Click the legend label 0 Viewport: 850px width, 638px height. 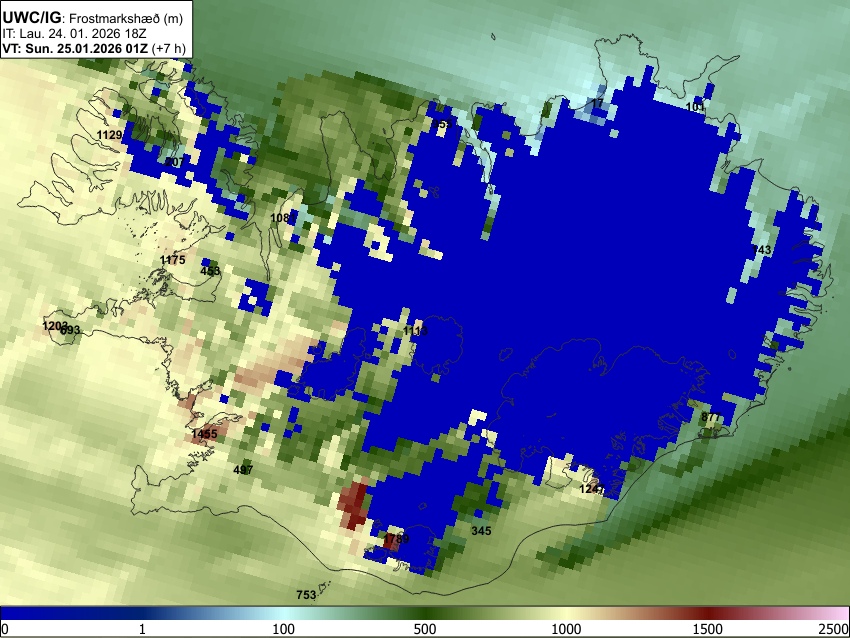(x=5, y=629)
